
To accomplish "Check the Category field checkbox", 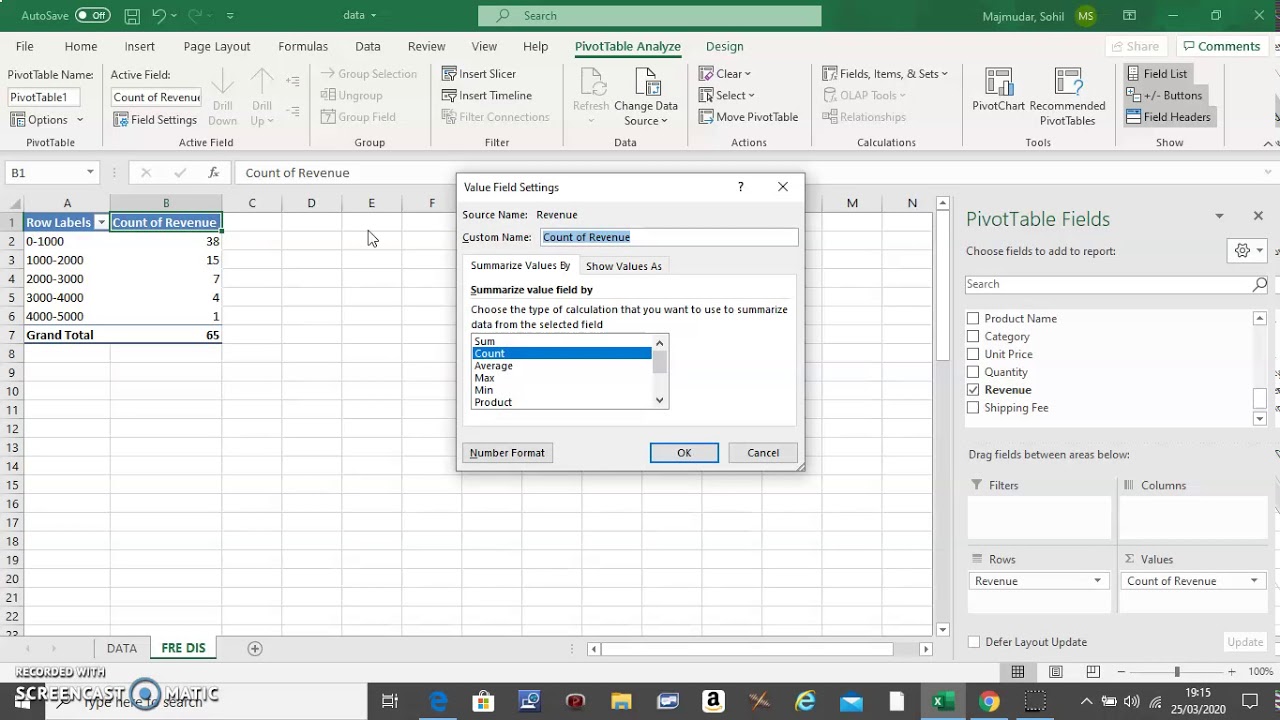I will pos(973,336).
